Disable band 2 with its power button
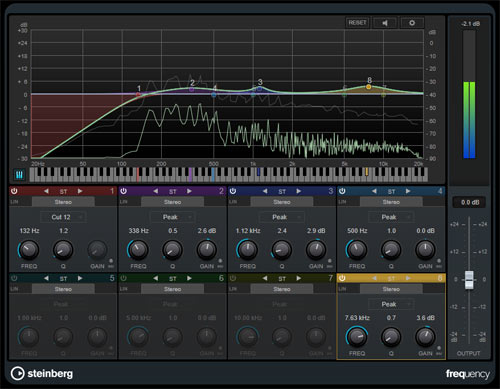The image size is (500, 389). [x=124, y=191]
